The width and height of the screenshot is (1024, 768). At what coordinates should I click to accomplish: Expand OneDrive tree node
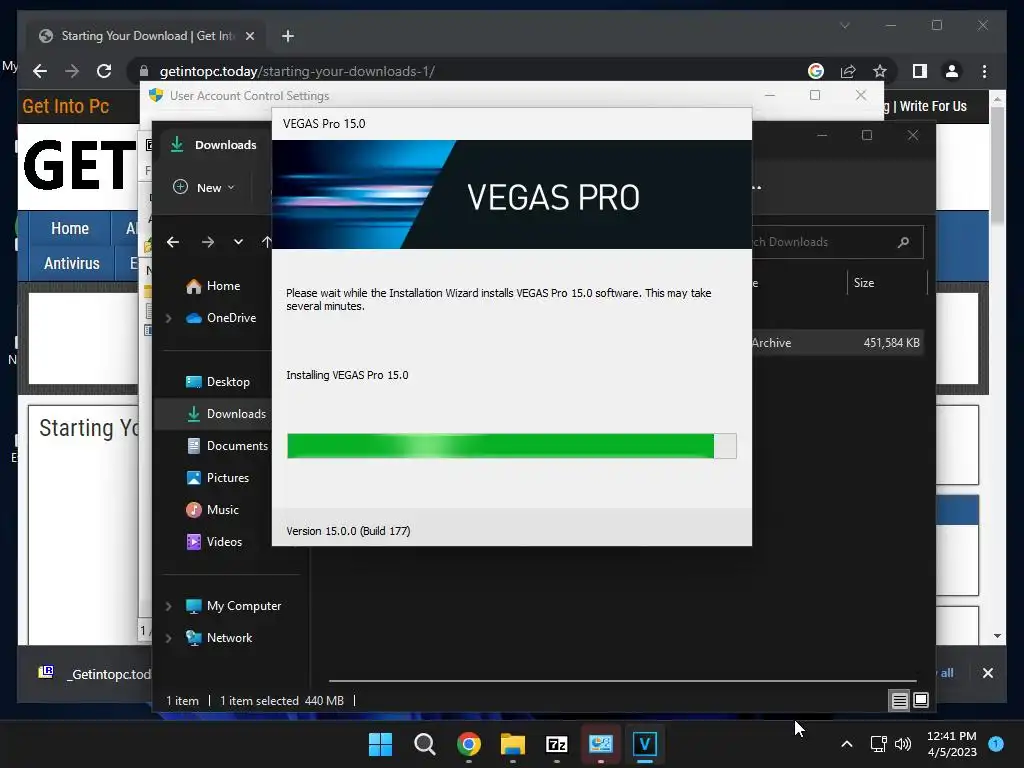click(x=168, y=318)
